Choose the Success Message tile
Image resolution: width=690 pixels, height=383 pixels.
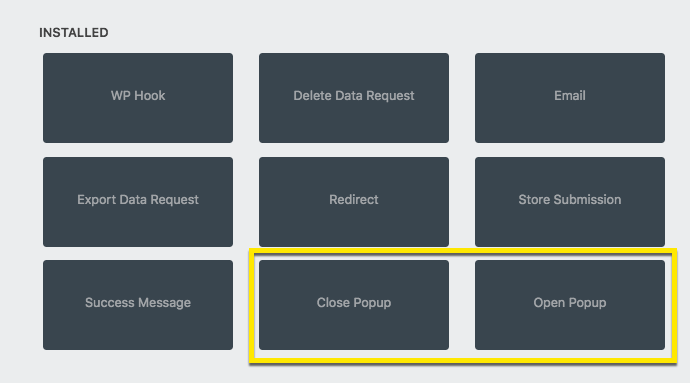(x=138, y=305)
